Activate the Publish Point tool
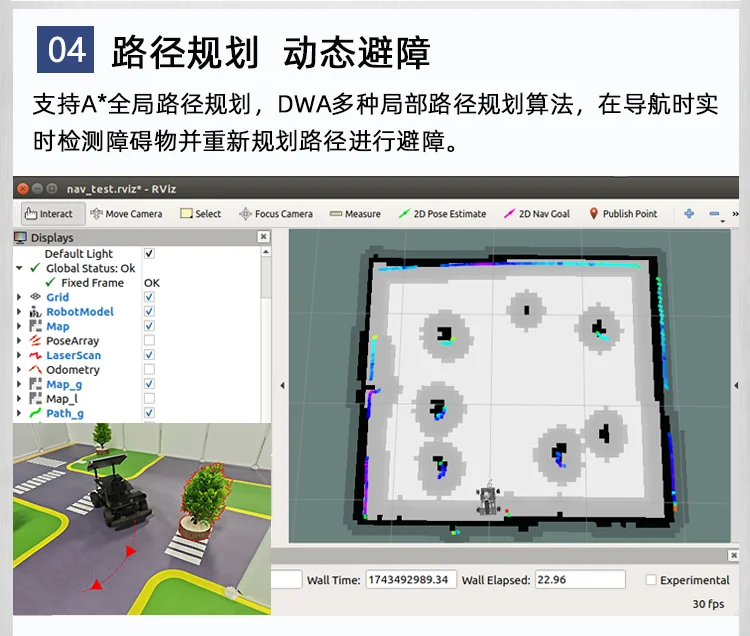Viewport: 750px width, 636px height. coord(623,214)
